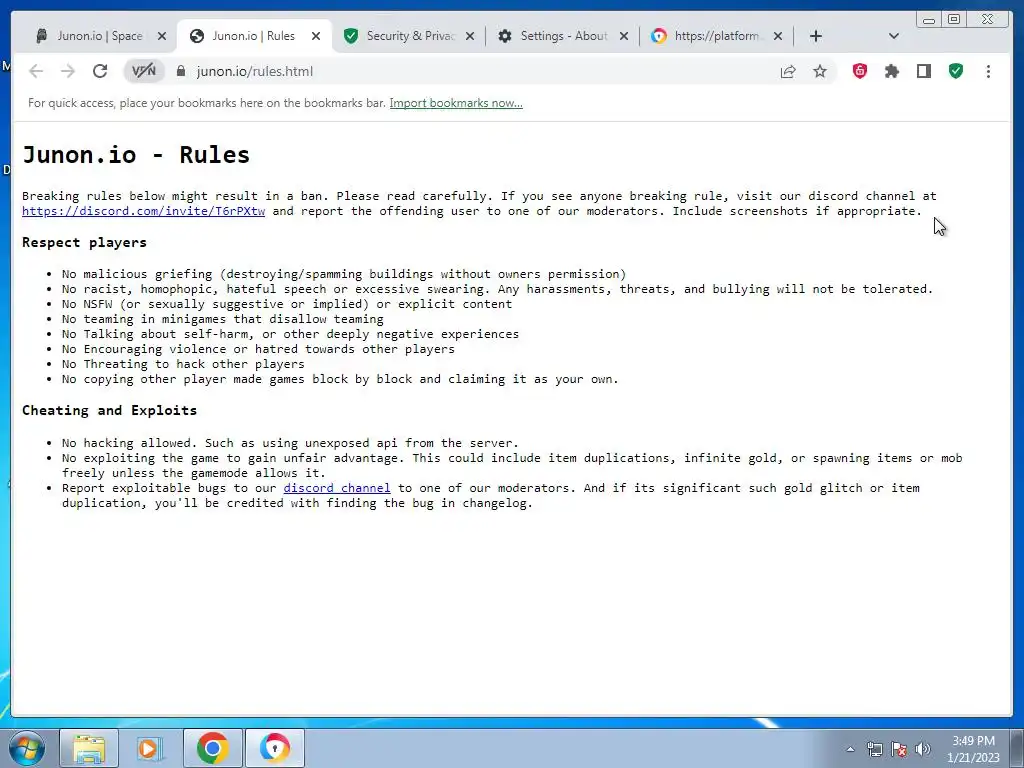Open Windows Explorer from the taskbar
1024x768 pixels.
click(x=89, y=748)
